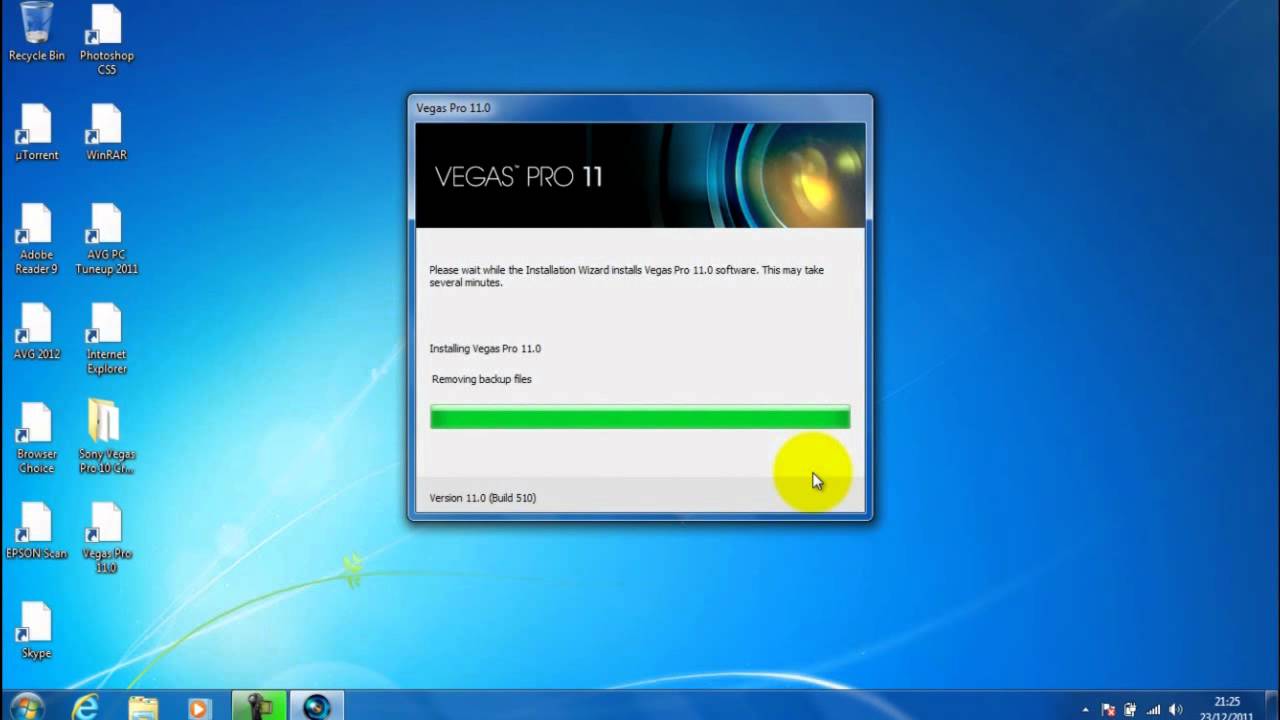The width and height of the screenshot is (1280, 720).
Task: Click the 'Removing backup files' status text
Action: tap(482, 380)
